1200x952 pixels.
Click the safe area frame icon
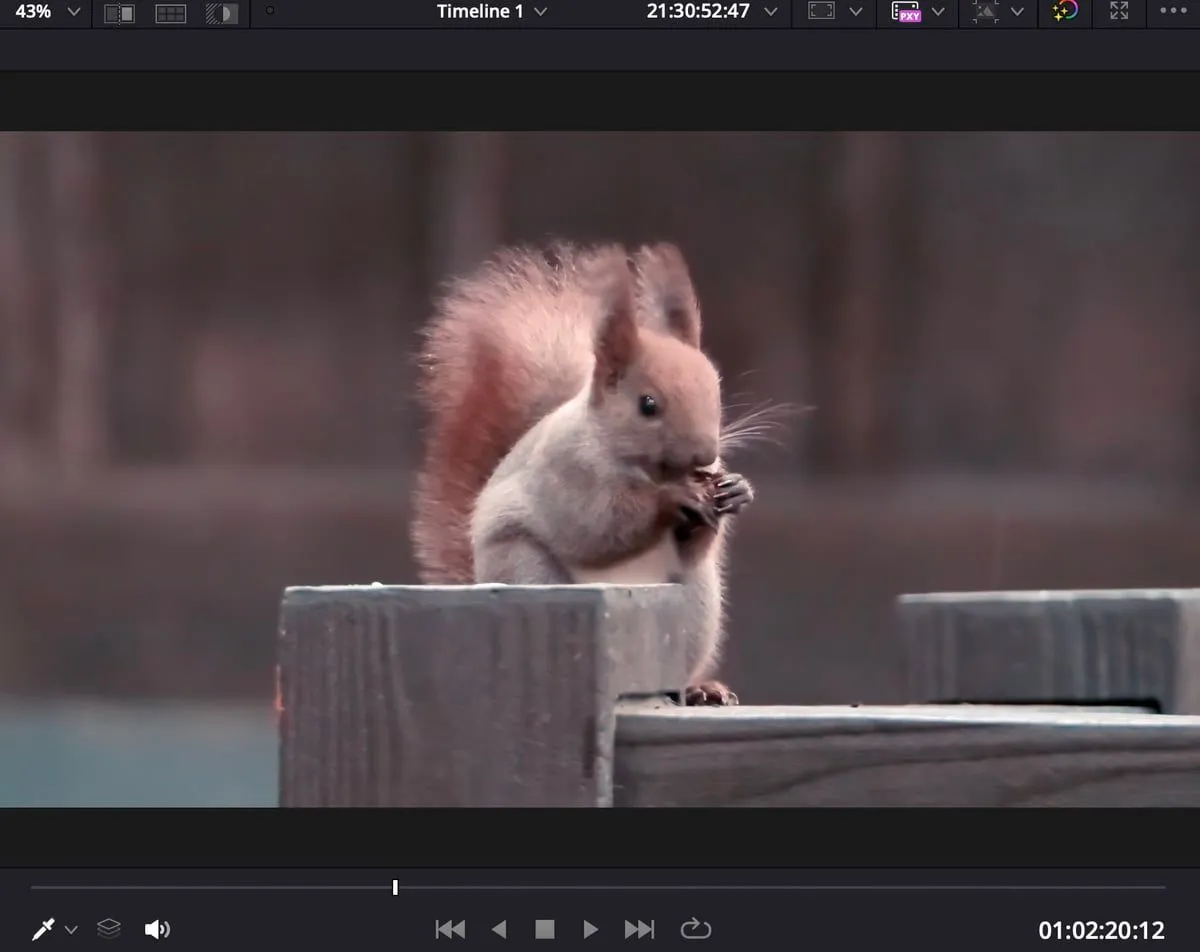[x=821, y=12]
